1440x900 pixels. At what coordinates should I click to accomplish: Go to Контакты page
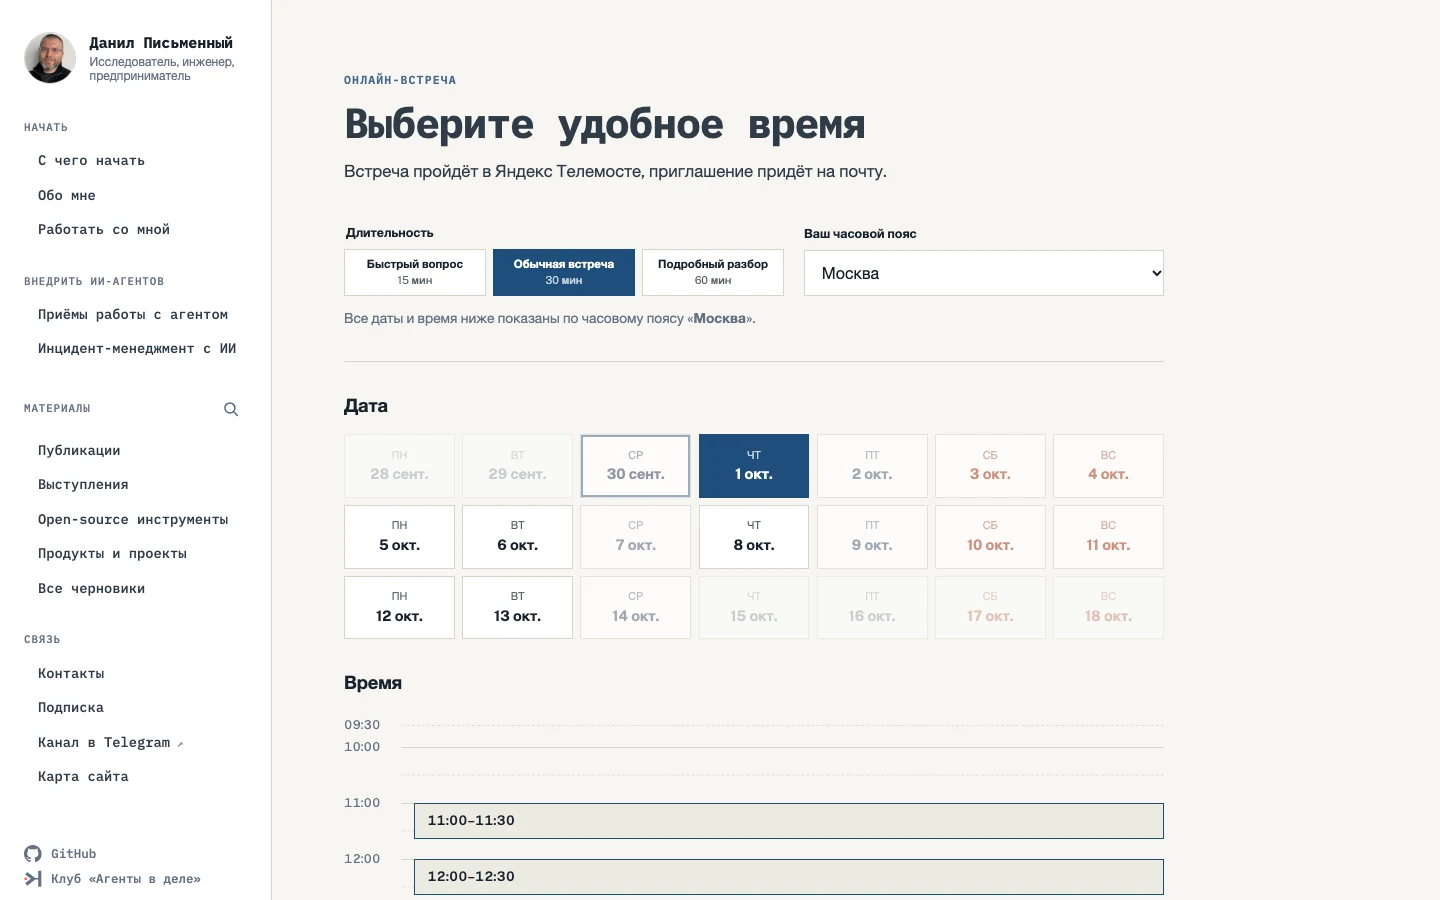(71, 674)
